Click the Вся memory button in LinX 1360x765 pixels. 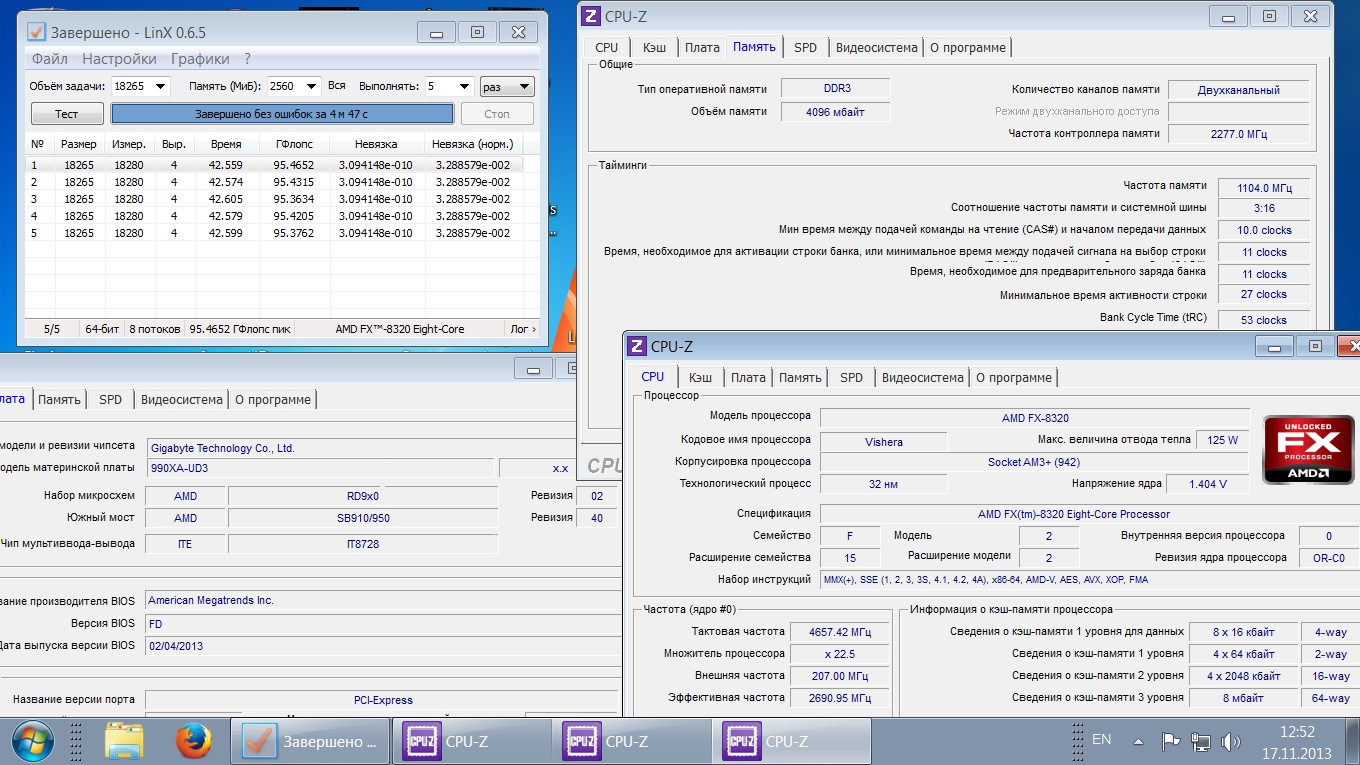336,86
